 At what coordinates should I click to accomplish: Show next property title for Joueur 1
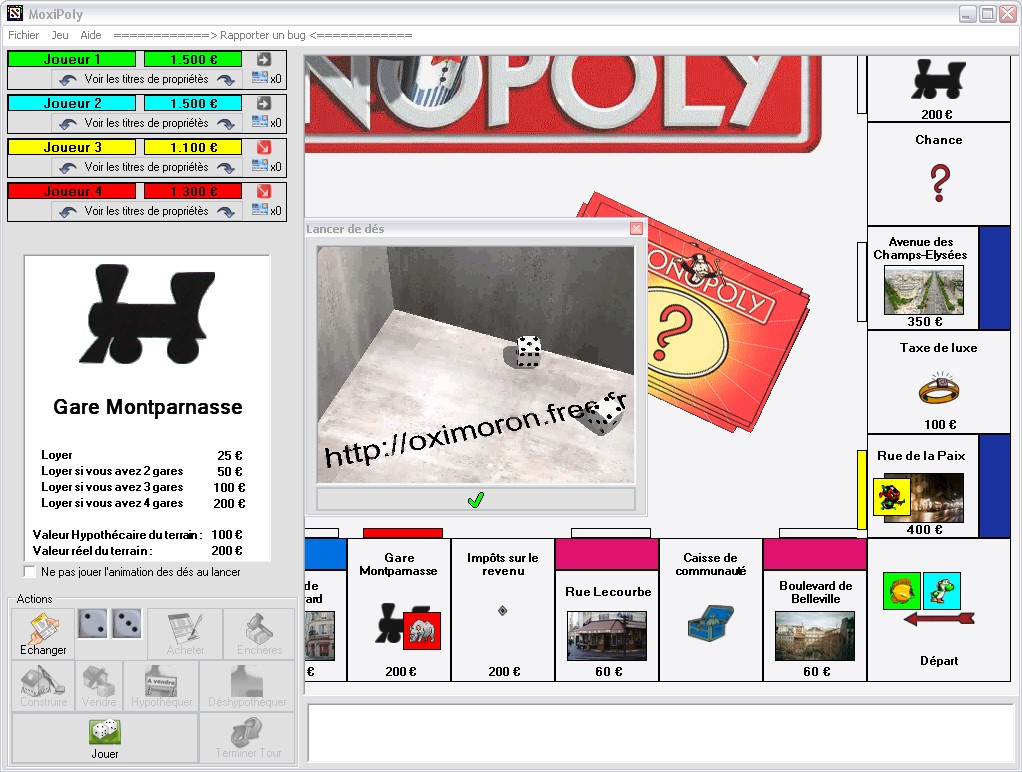click(226, 80)
